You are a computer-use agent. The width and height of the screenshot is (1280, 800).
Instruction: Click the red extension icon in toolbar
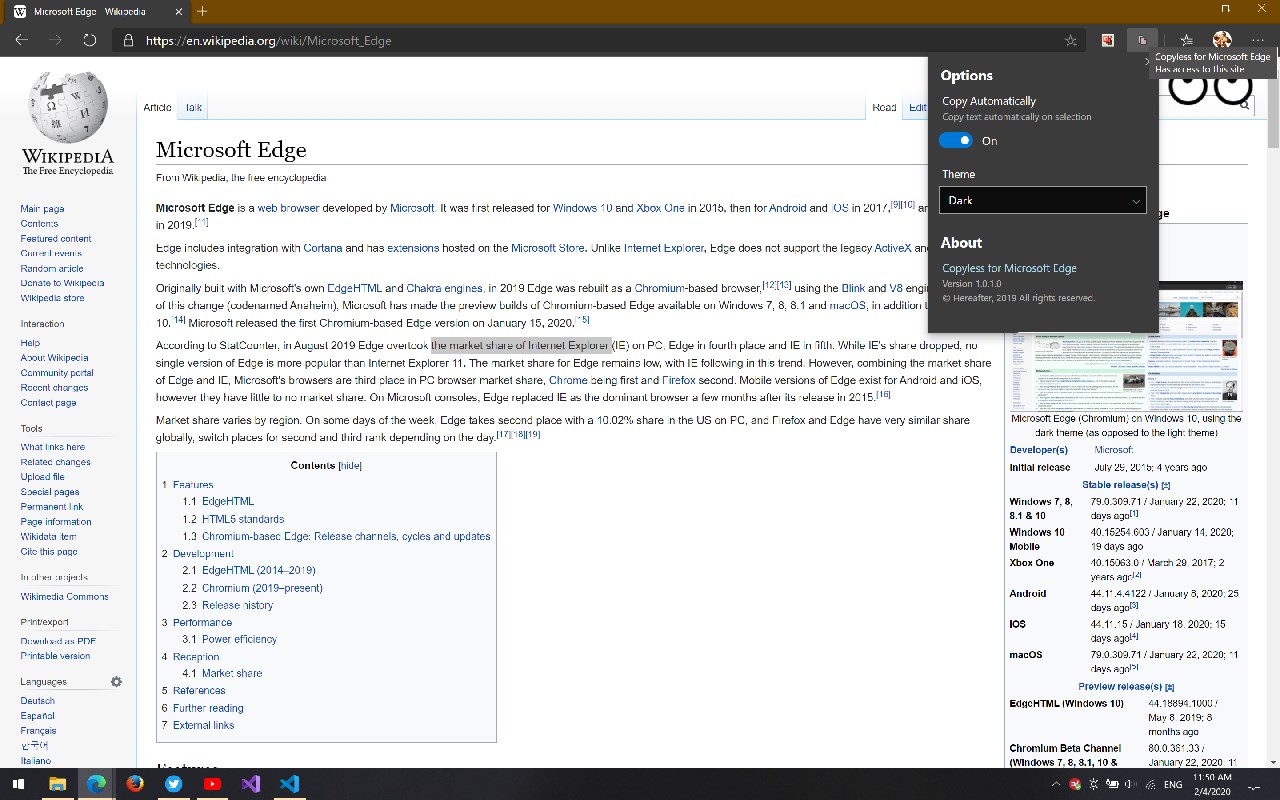[1107, 40]
